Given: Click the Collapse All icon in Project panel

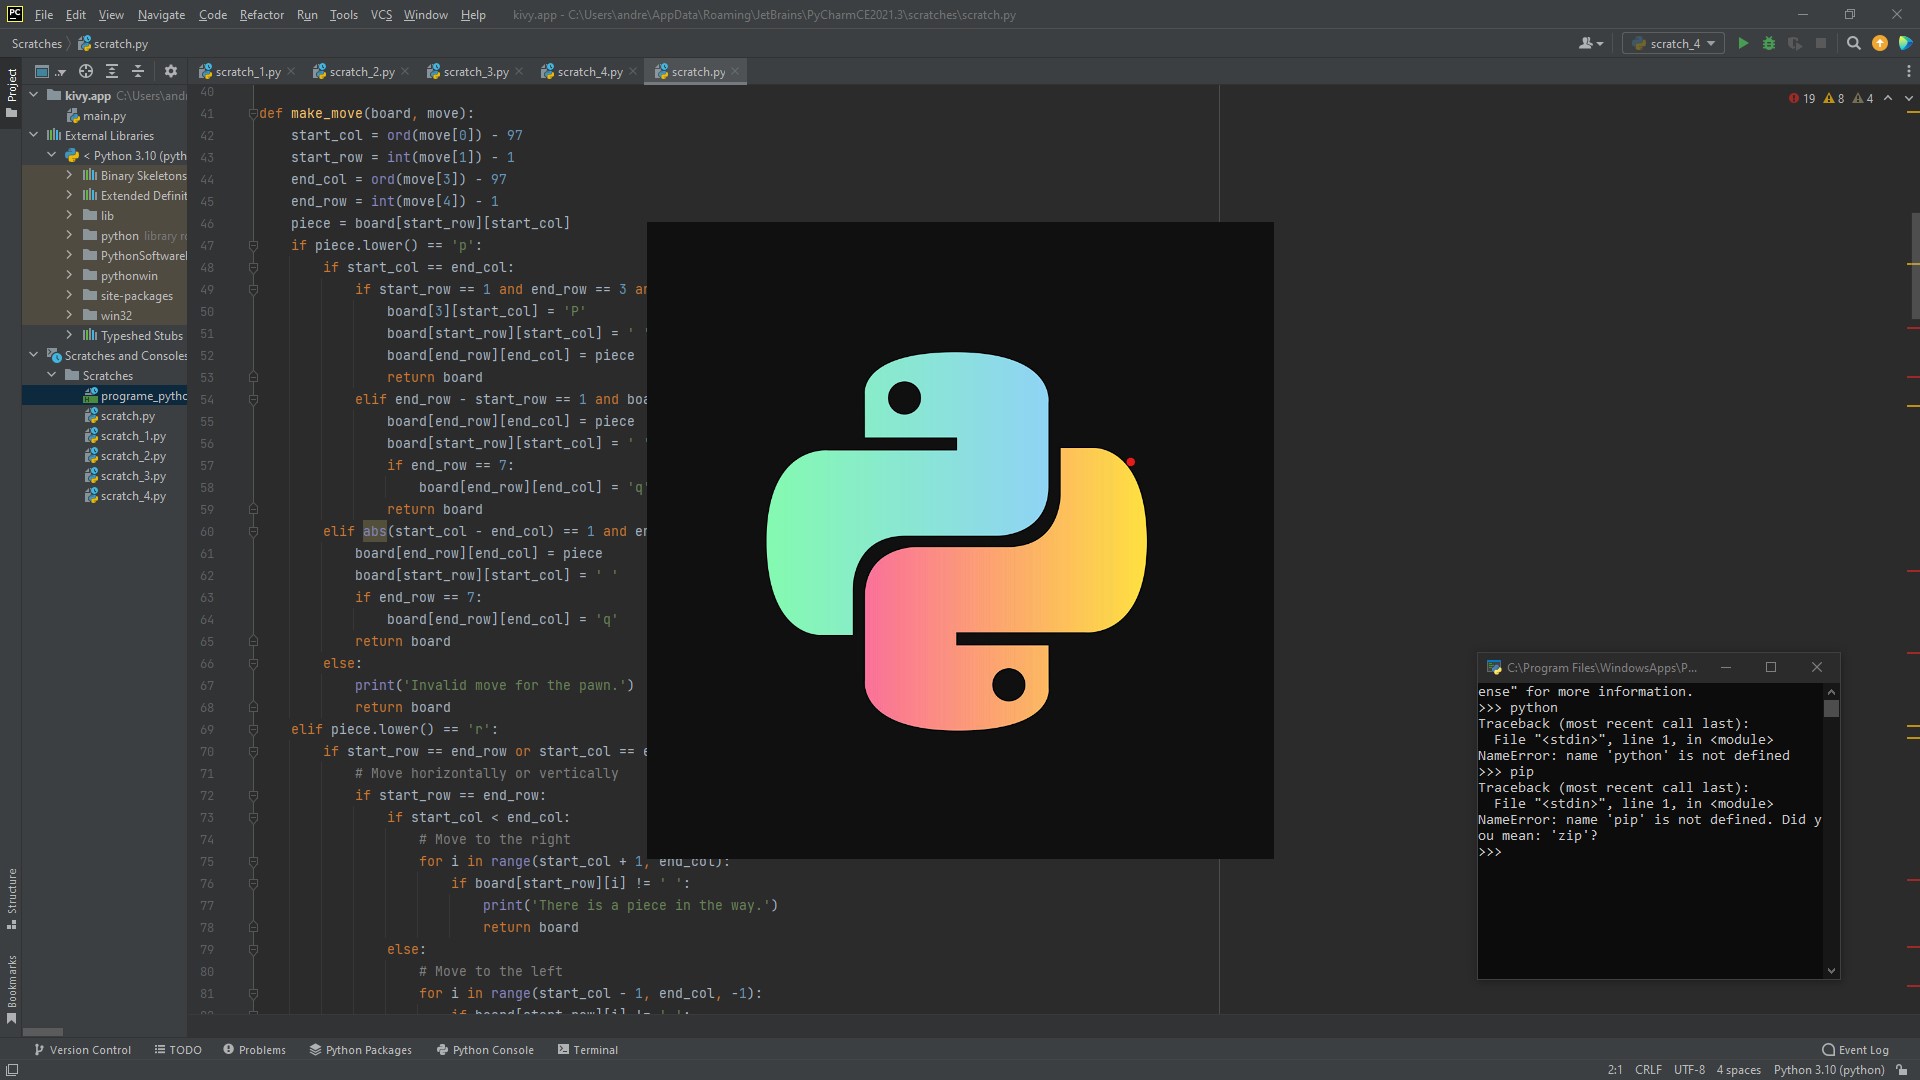Looking at the screenshot, I should coord(138,71).
